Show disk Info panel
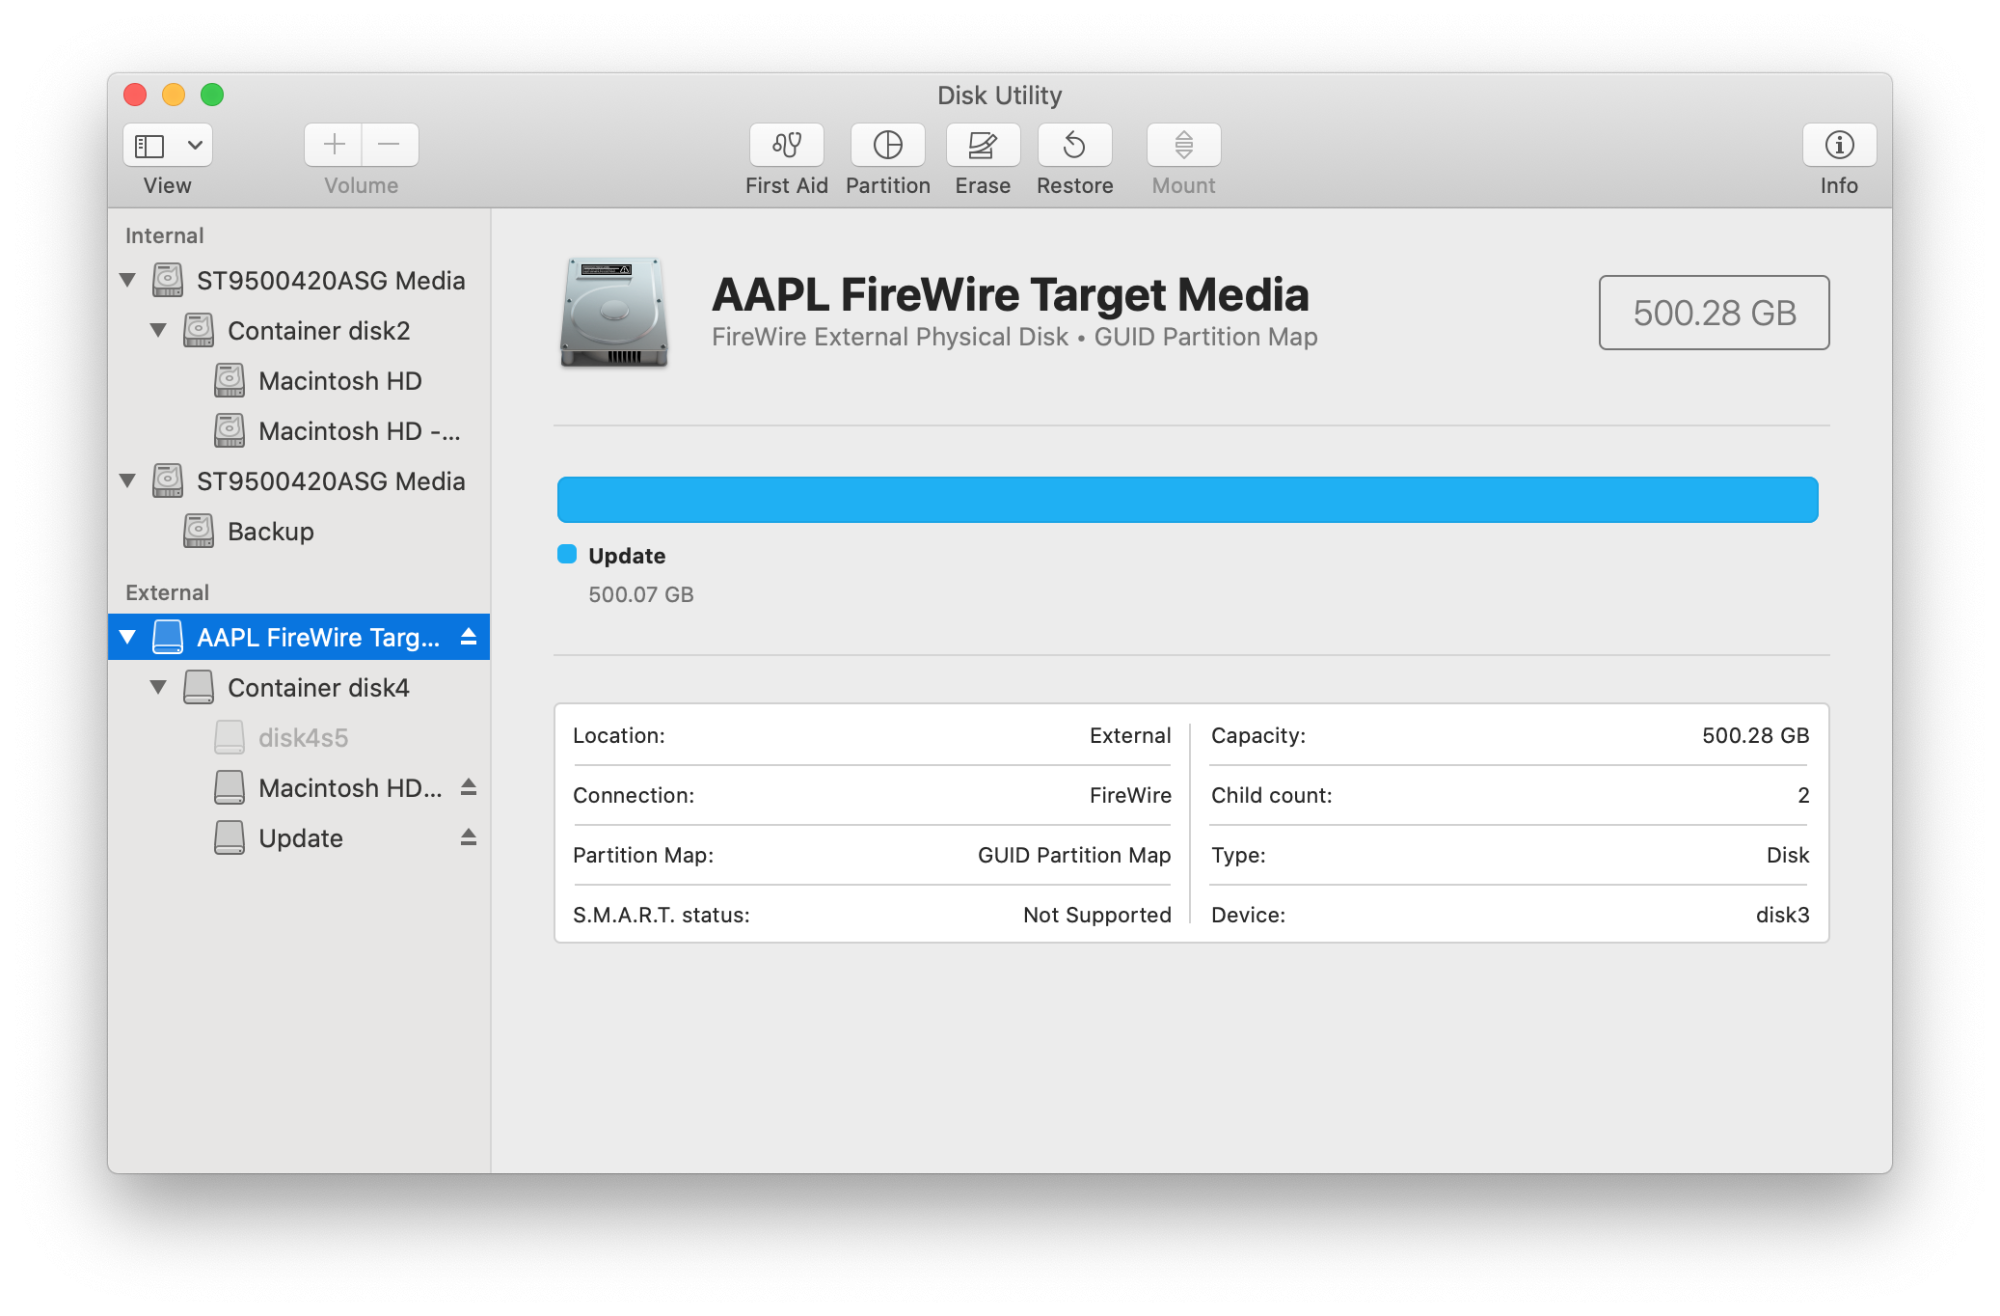The image size is (2000, 1316). coord(1838,146)
